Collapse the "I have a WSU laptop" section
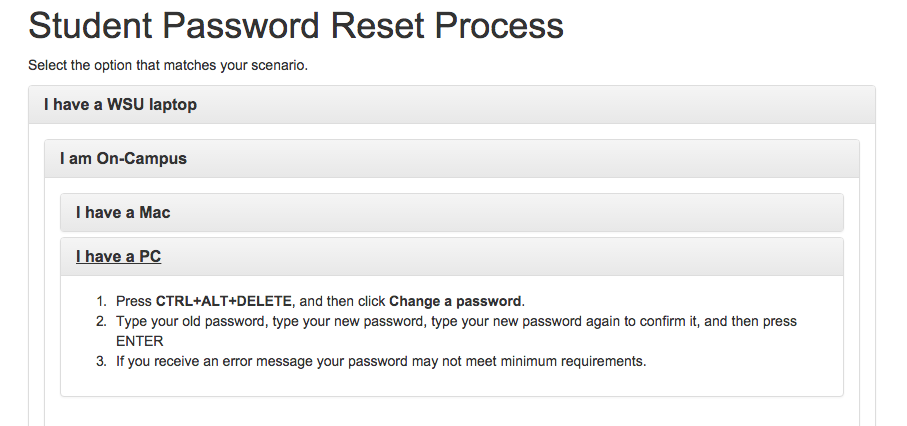The image size is (907, 426). click(x=120, y=105)
